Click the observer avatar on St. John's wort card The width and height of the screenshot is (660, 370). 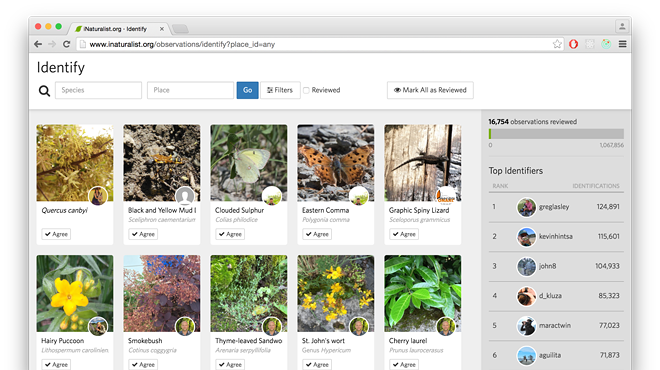(x=359, y=327)
